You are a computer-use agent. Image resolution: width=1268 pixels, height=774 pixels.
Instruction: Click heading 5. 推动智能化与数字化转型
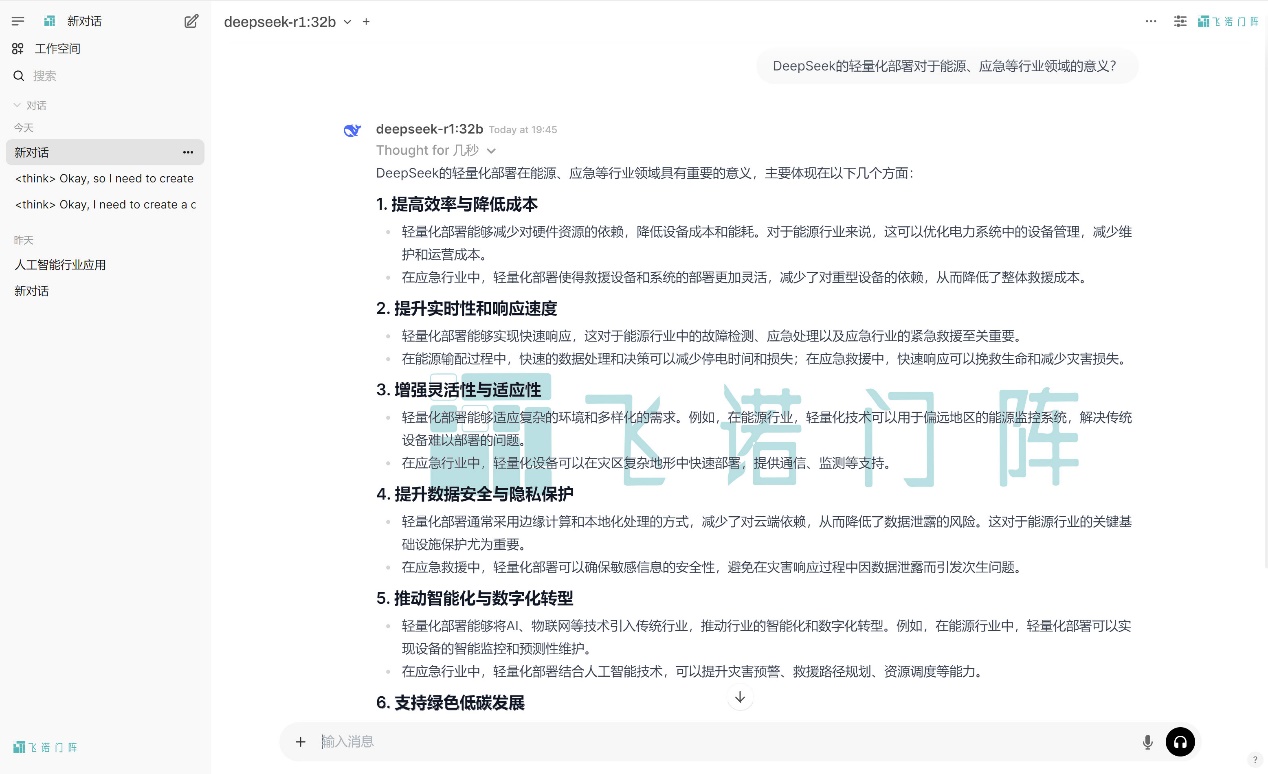tap(475, 599)
